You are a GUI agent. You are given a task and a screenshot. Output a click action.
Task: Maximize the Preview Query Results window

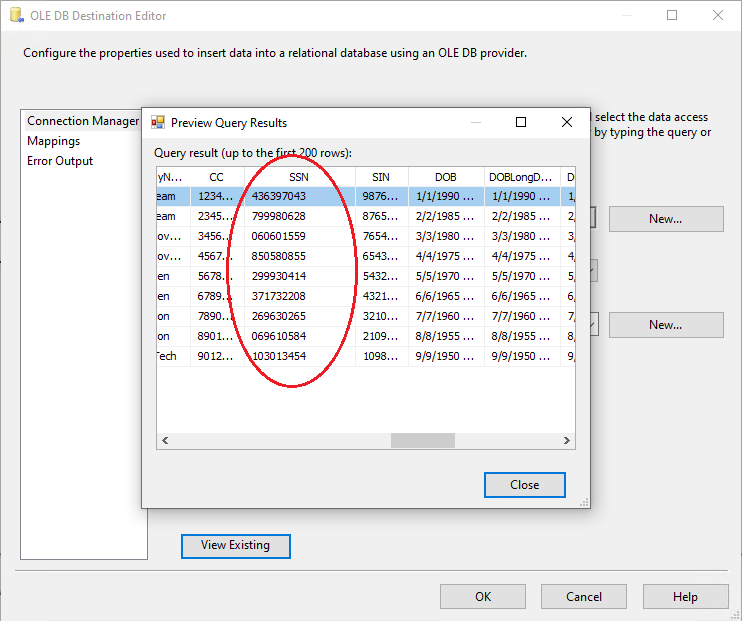(x=521, y=123)
